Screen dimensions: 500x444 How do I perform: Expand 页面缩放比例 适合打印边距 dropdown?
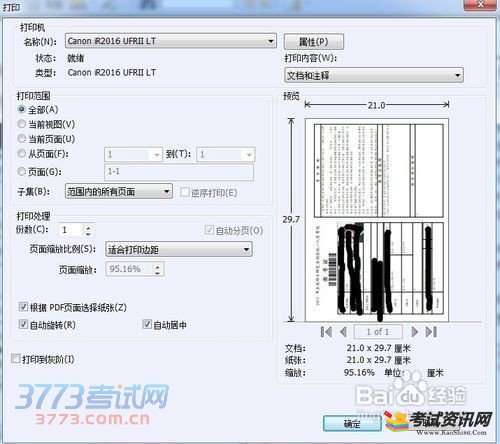[179, 249]
